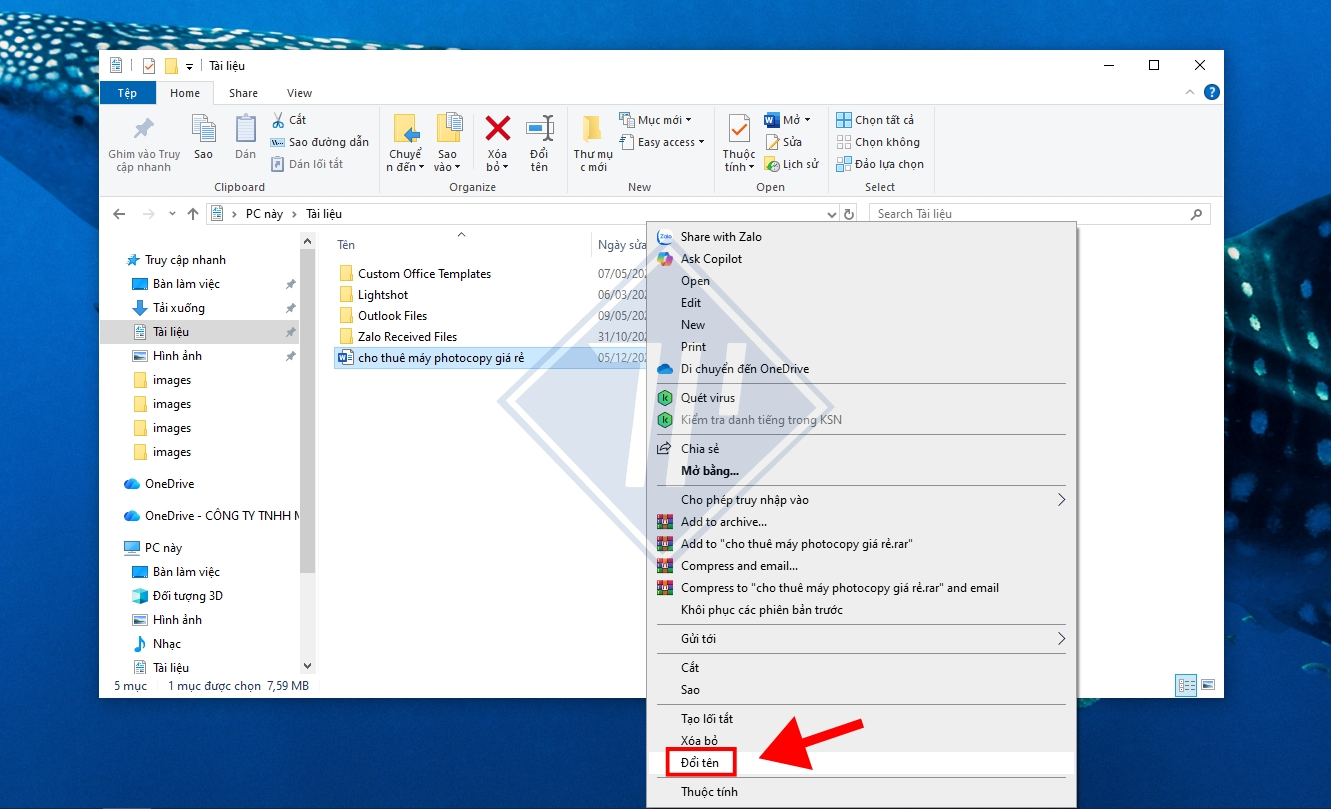1331x809 pixels.
Task: Click the Search Tài liệu input field
Action: [1039, 214]
